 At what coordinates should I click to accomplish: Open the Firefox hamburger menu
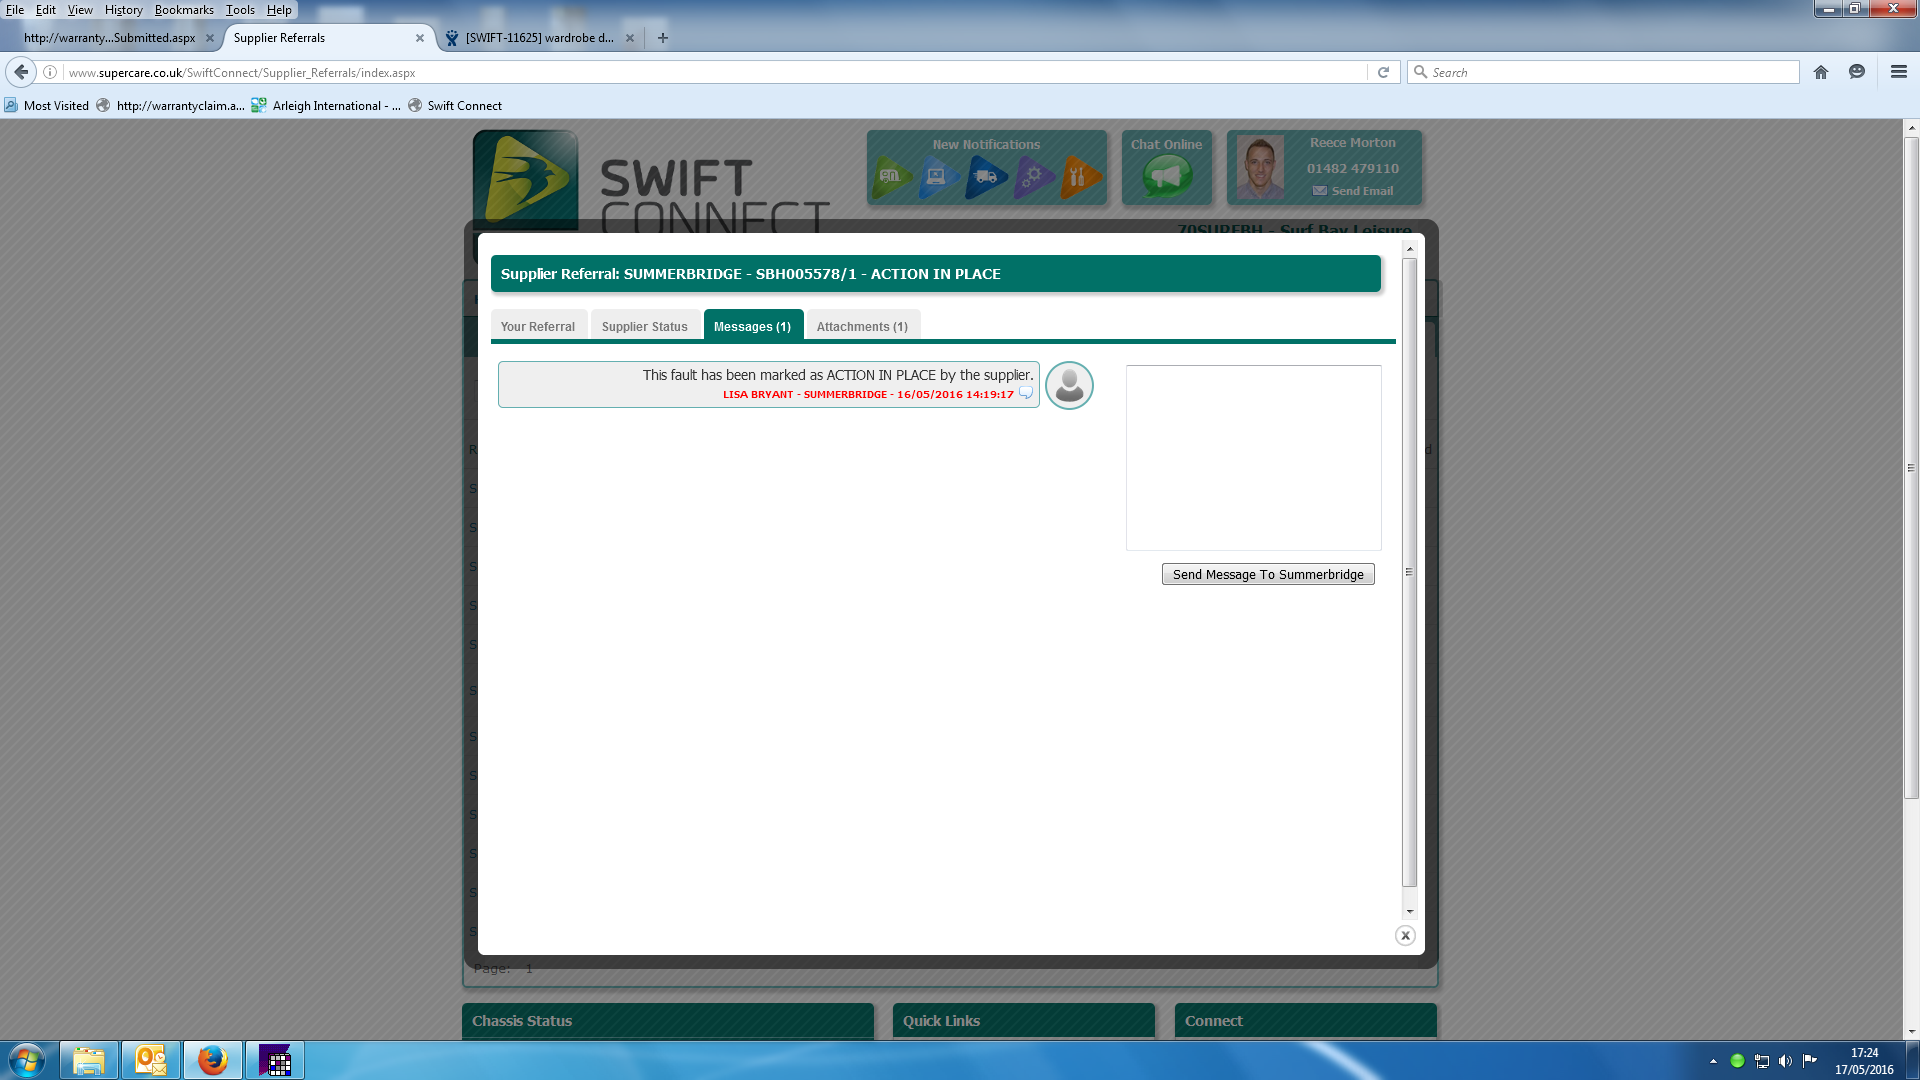(1898, 72)
